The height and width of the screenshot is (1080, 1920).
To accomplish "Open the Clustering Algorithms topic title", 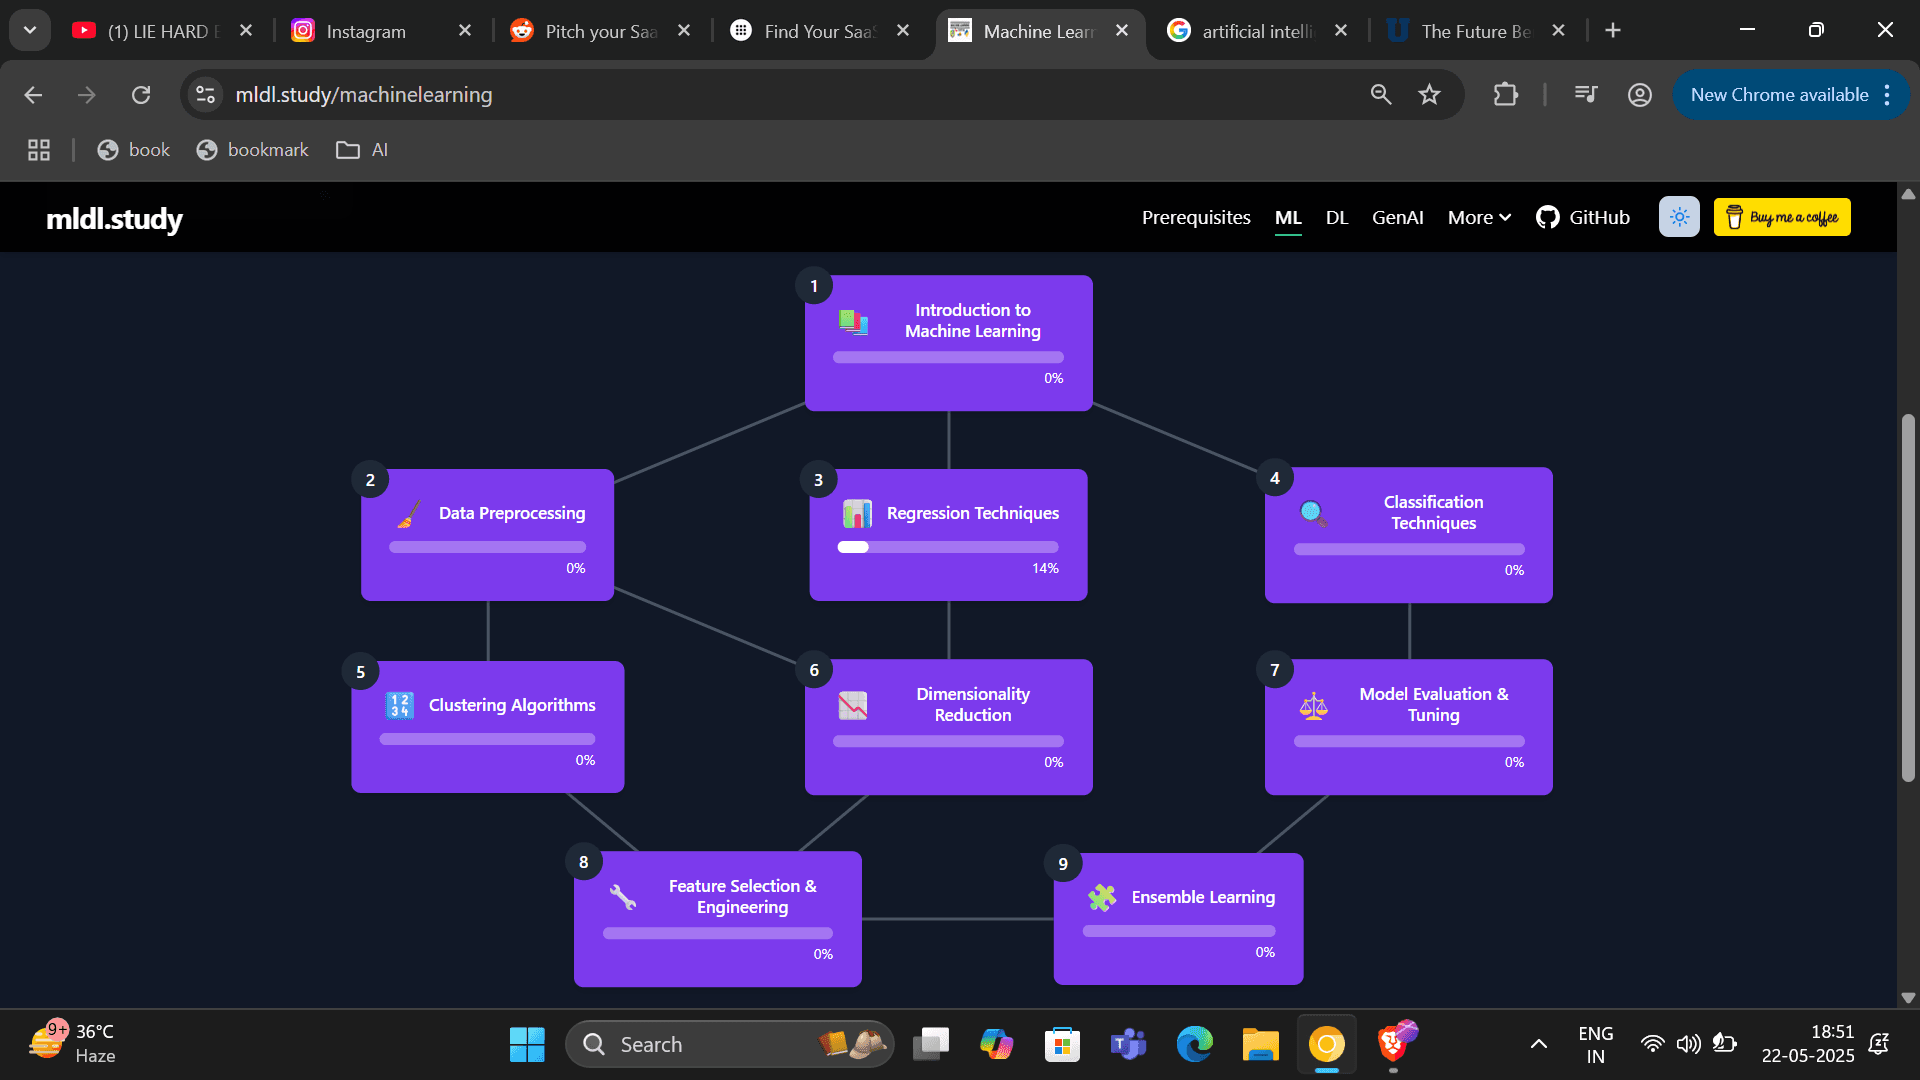I will 512,705.
